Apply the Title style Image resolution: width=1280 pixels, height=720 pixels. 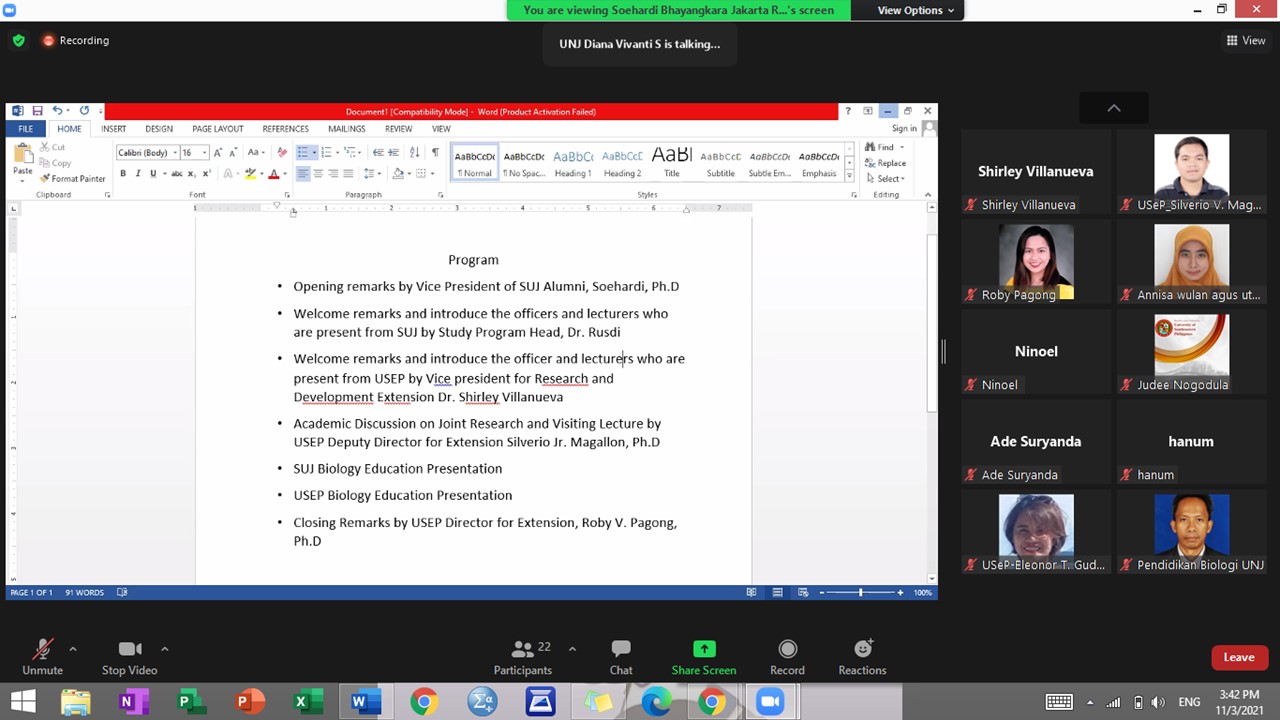click(672, 163)
